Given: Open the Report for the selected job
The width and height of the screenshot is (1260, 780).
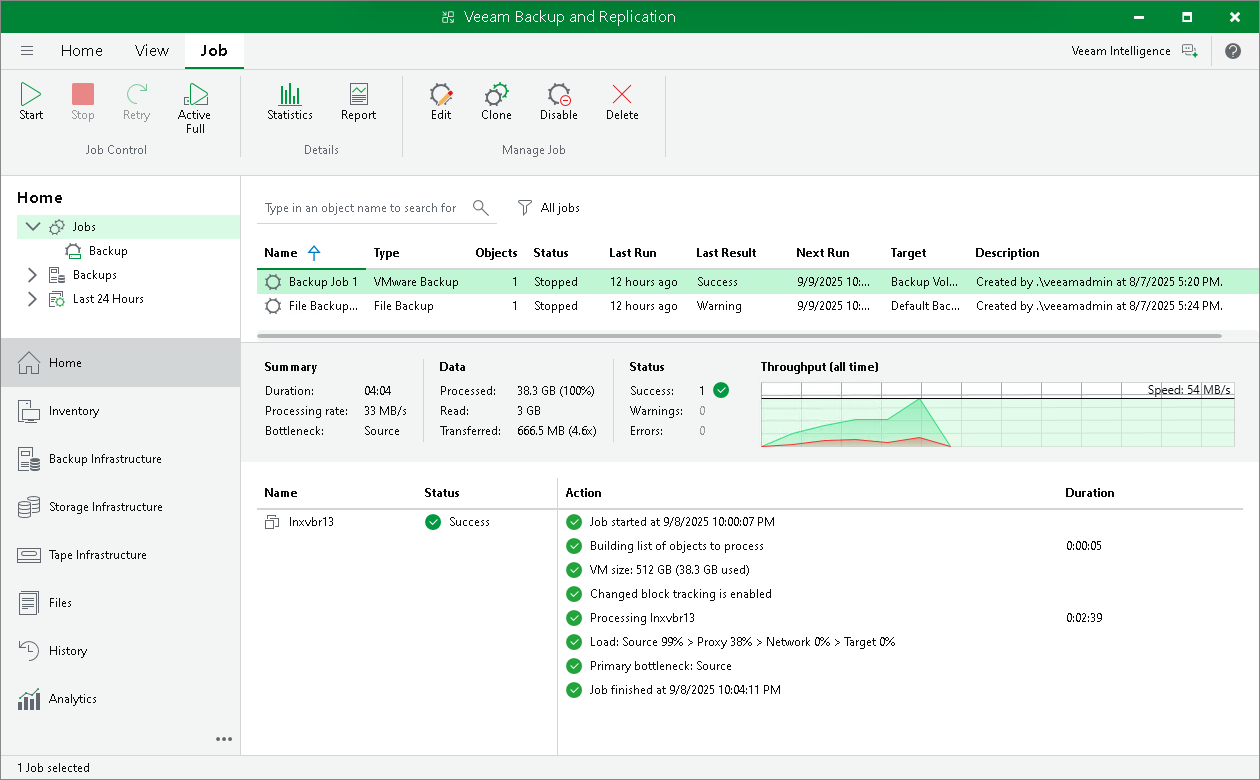Looking at the screenshot, I should pos(357,100).
